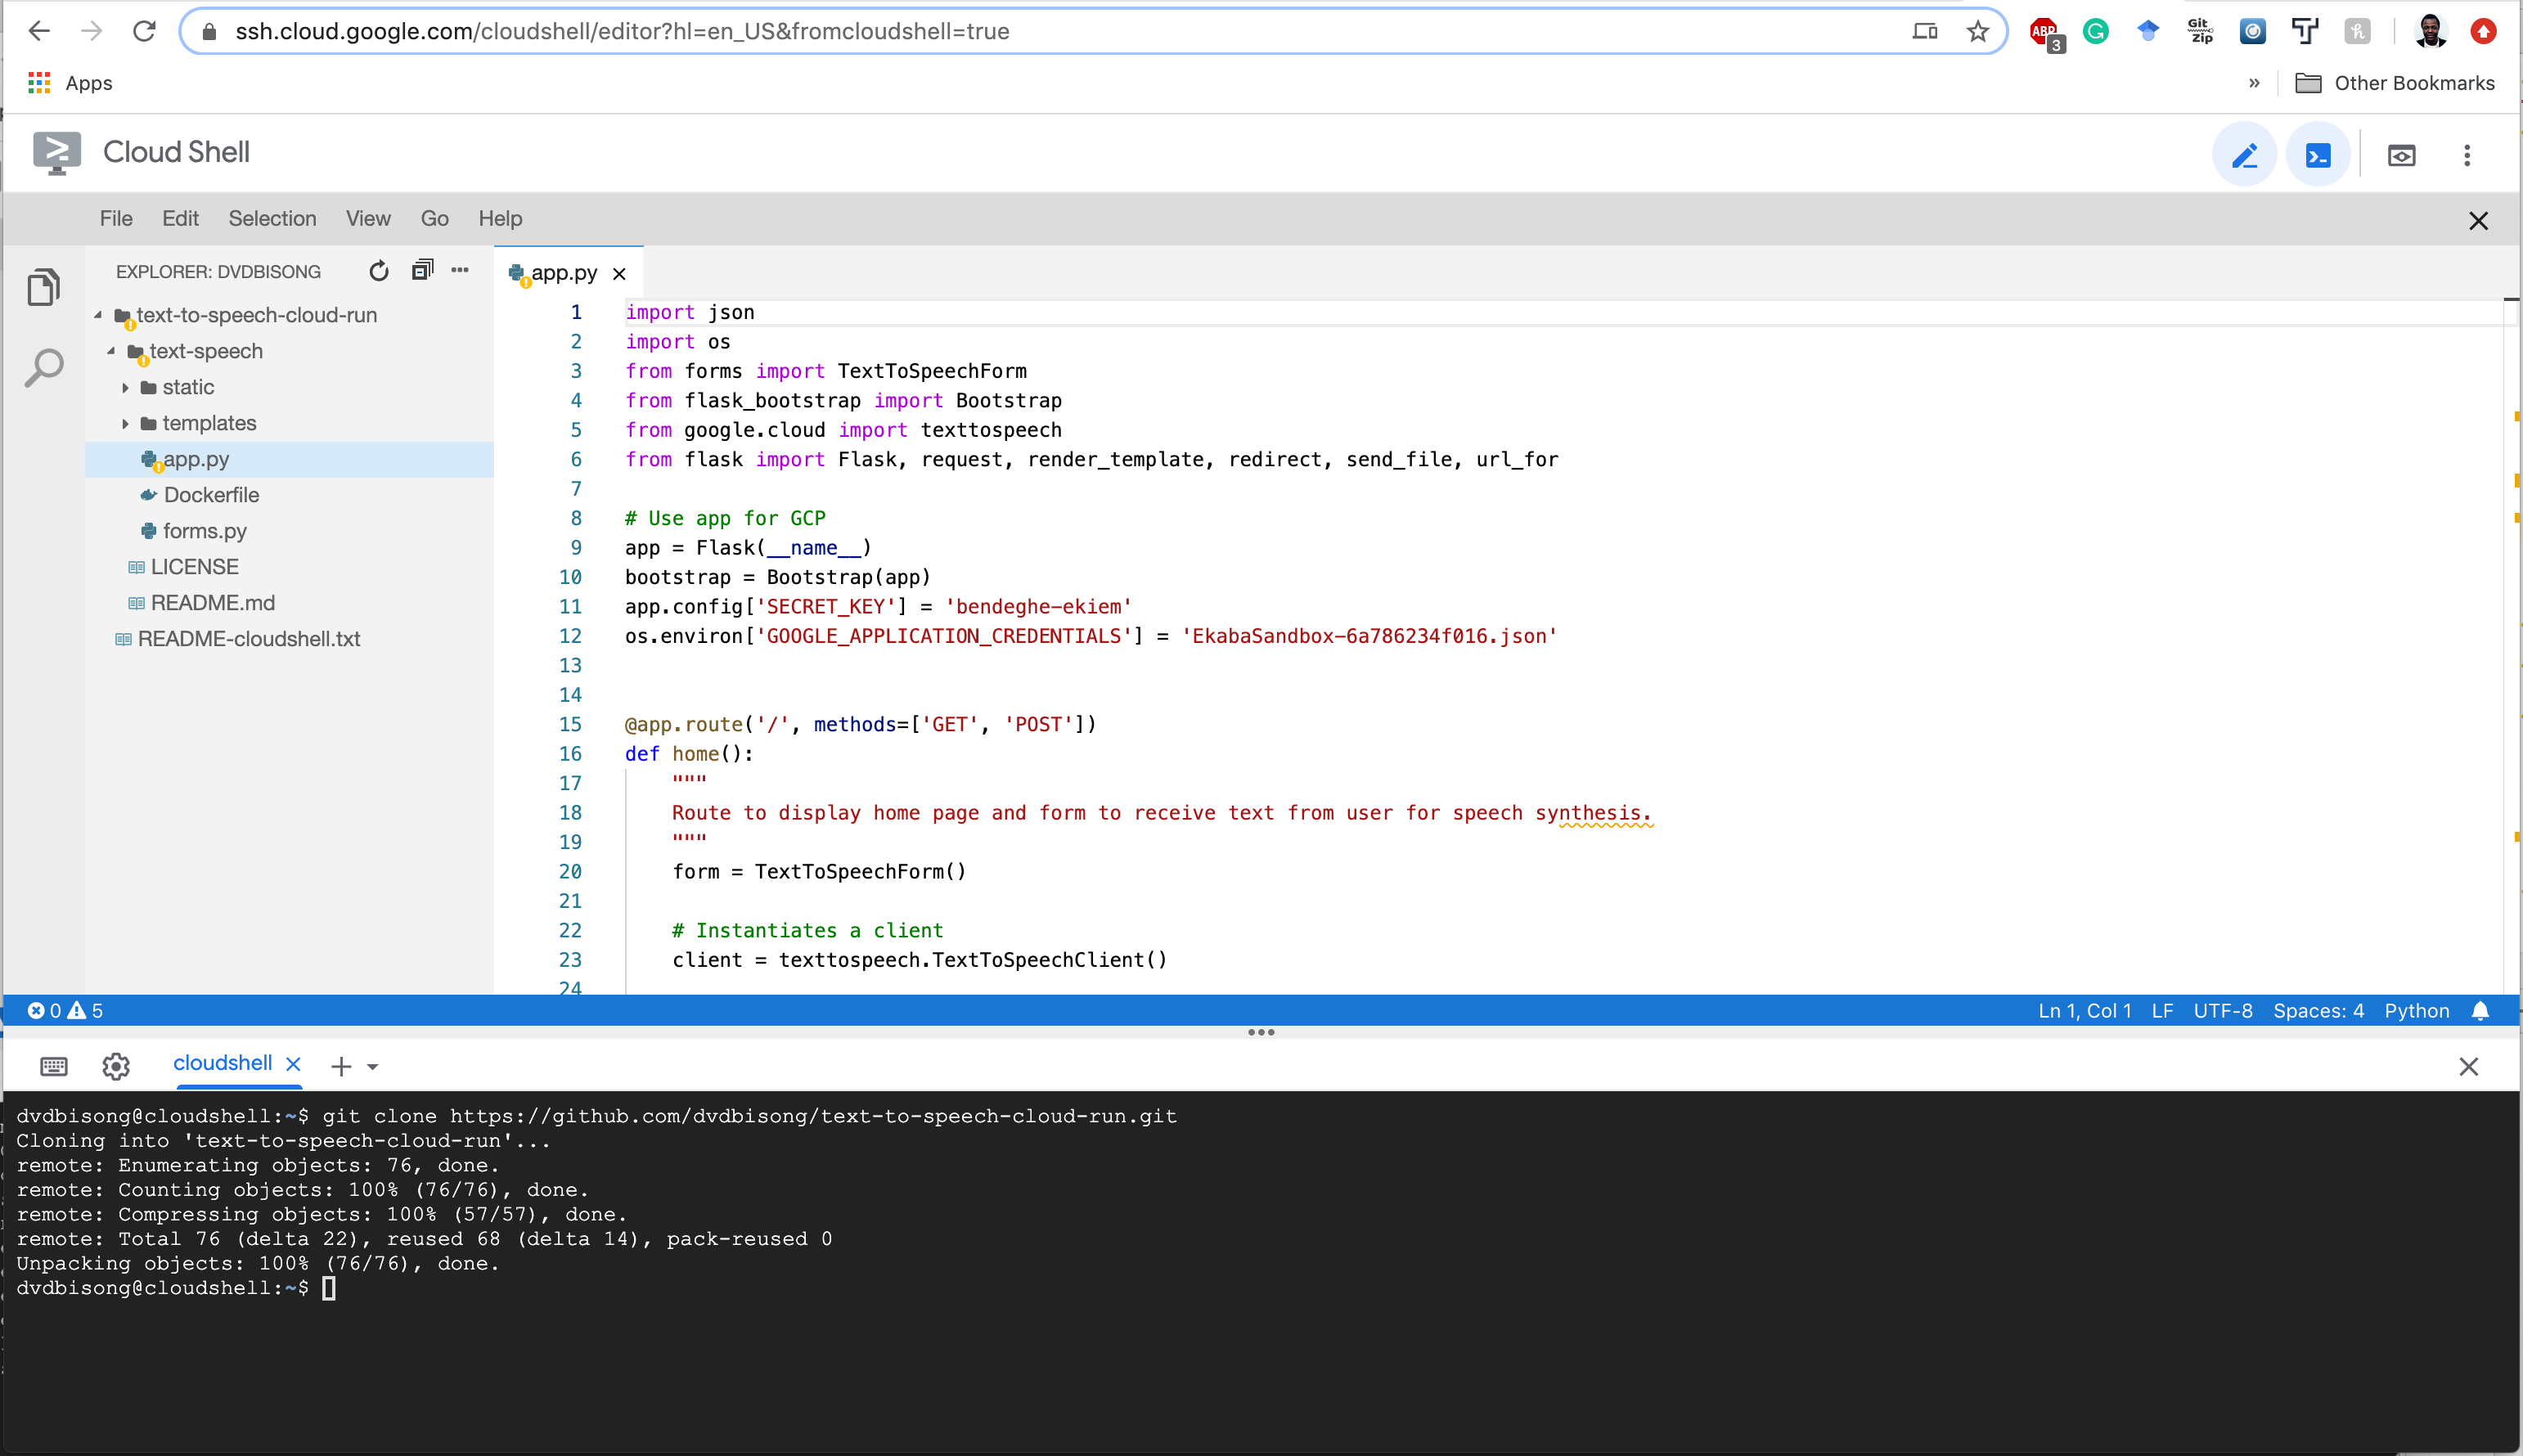
Task: Open the new terminal tab dropdown arrow
Action: [373, 1067]
